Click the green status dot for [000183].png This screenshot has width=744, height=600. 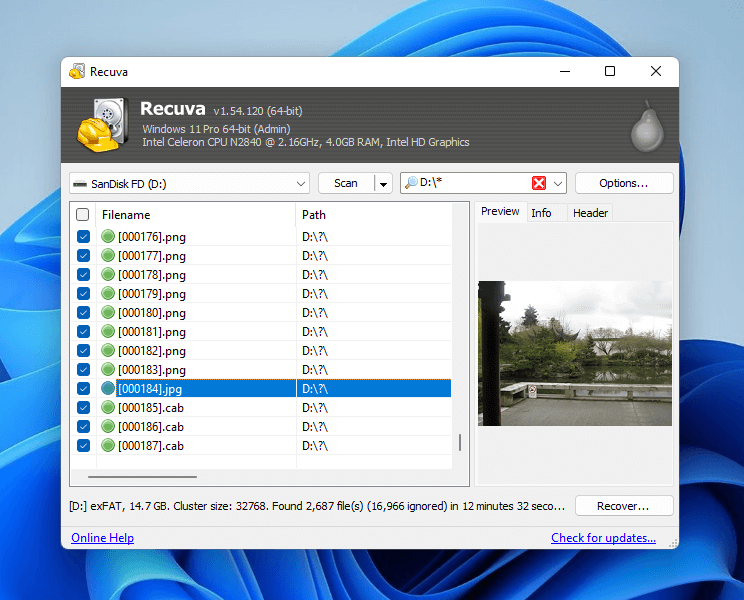108,369
